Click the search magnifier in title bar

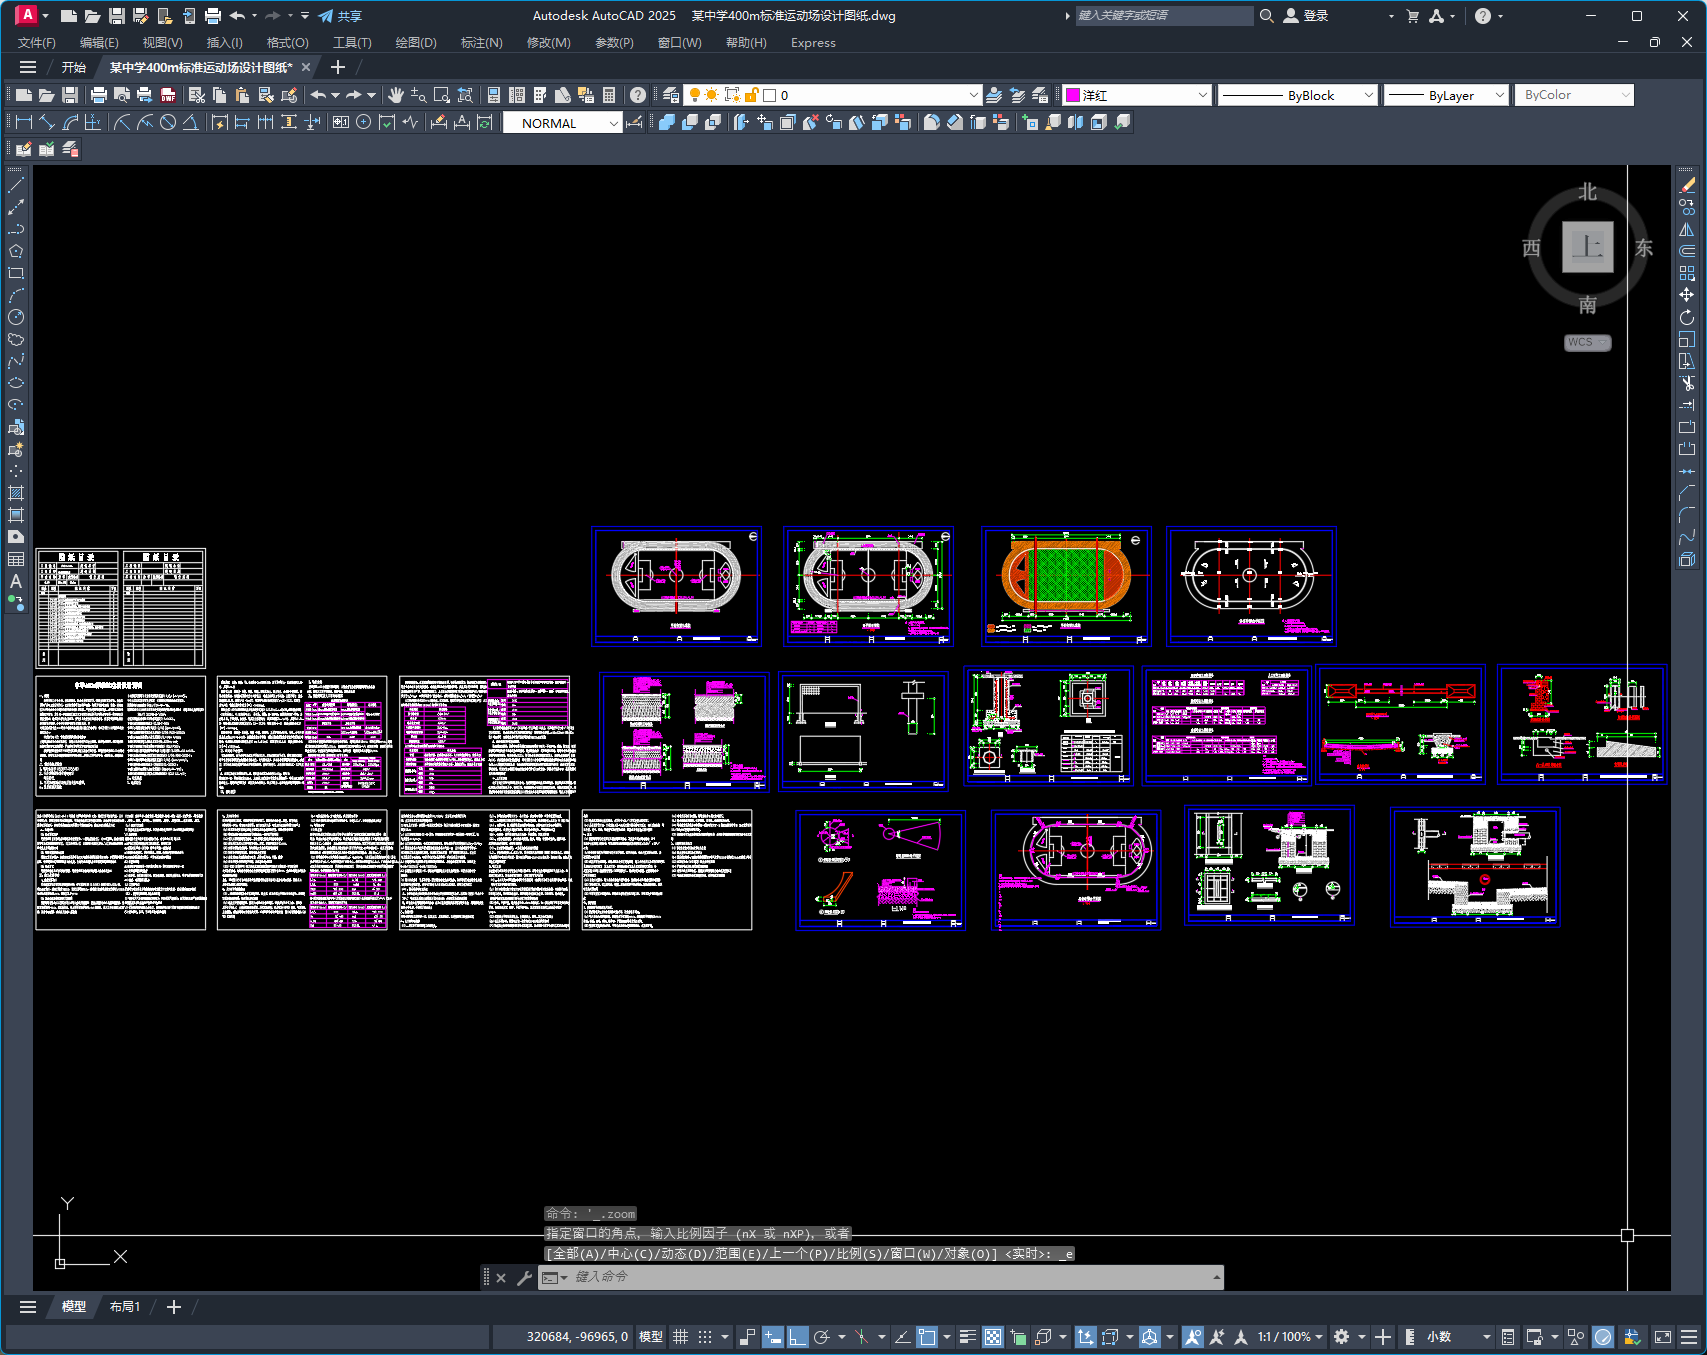(x=1266, y=16)
